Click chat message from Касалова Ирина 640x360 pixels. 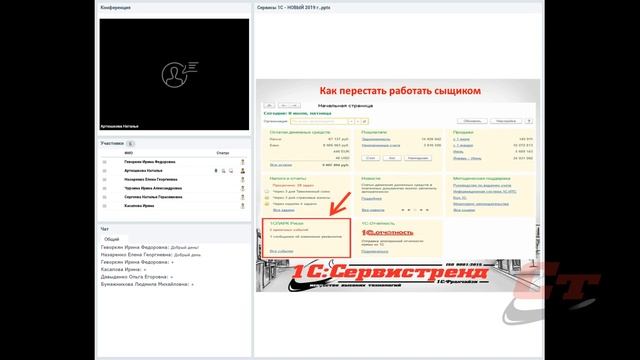(123, 269)
